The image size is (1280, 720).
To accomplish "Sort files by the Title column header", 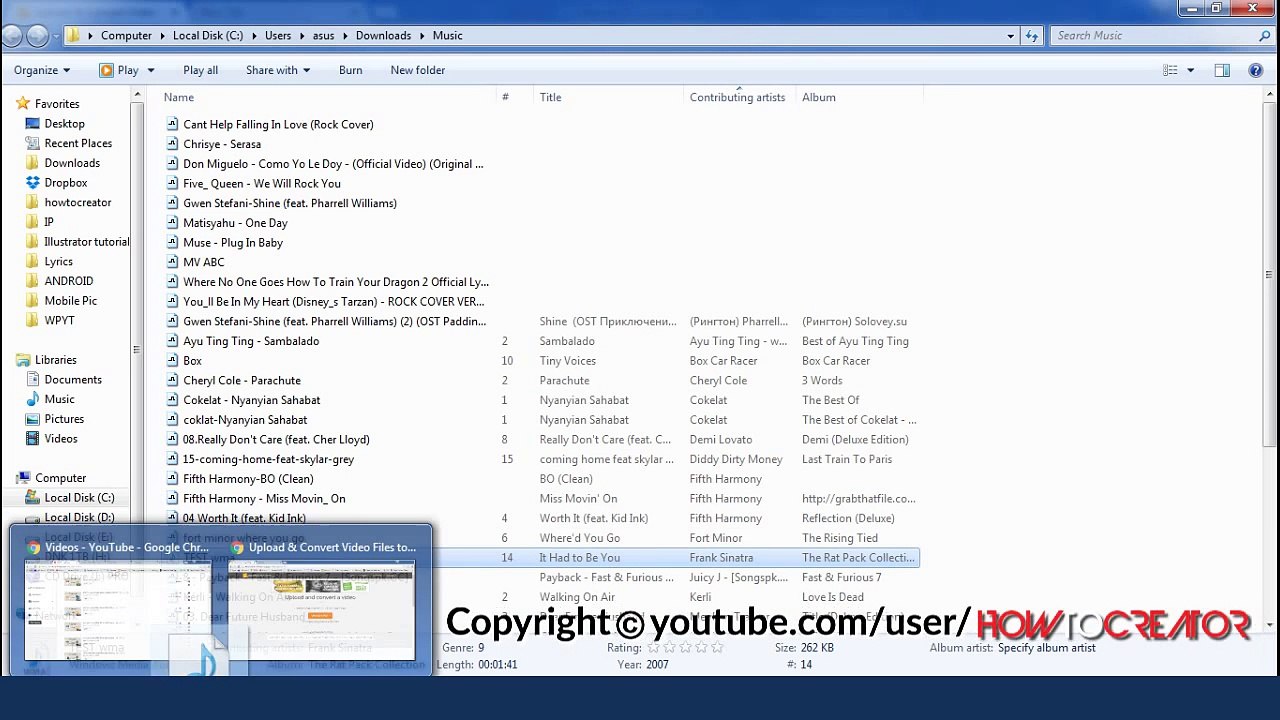I will pyautogui.click(x=609, y=97).
